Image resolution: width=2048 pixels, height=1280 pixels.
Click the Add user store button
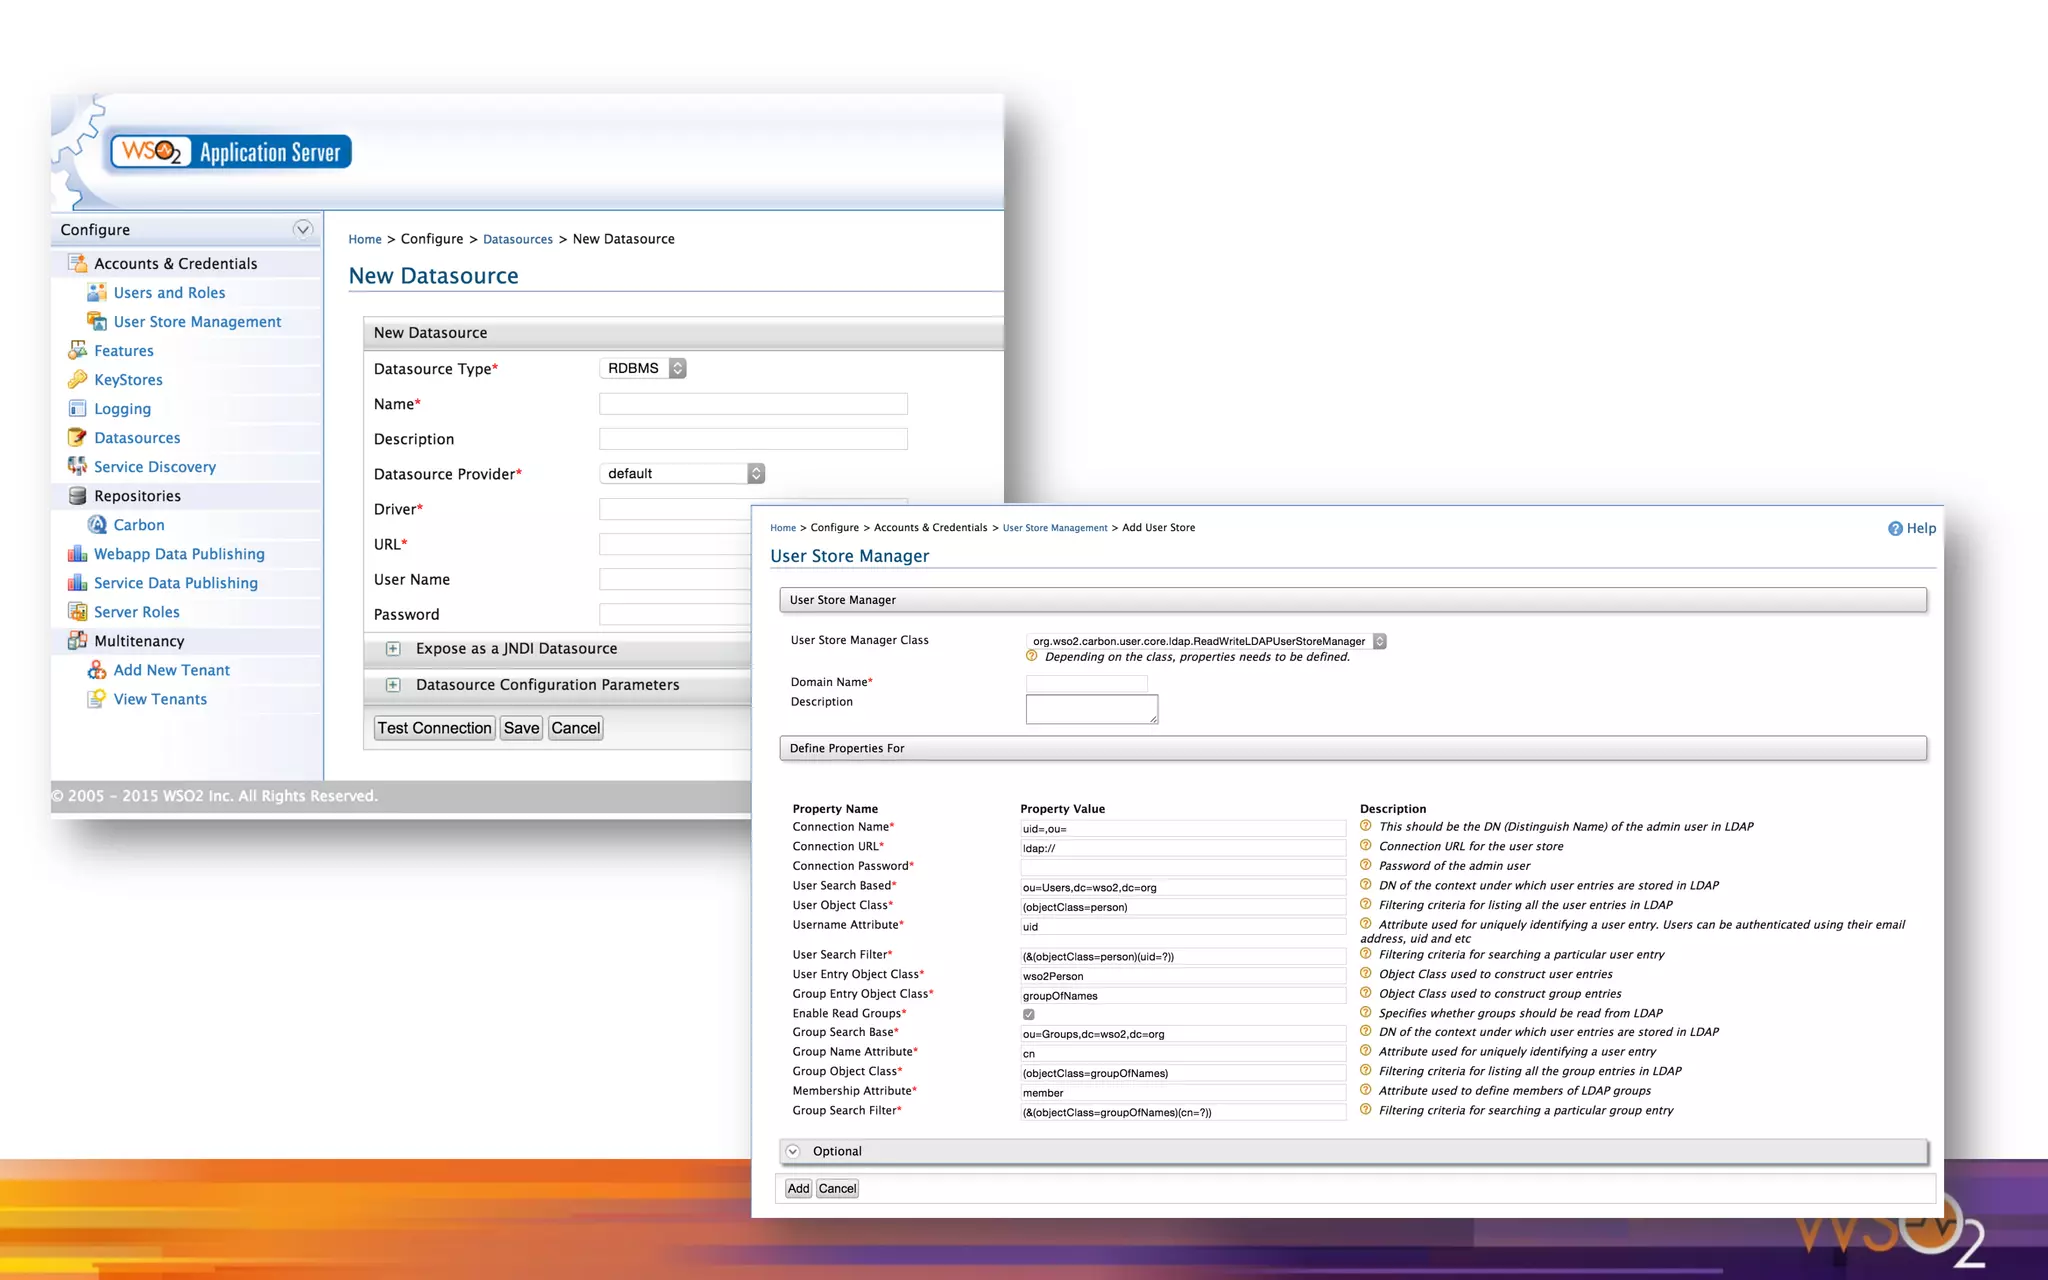(798, 1188)
